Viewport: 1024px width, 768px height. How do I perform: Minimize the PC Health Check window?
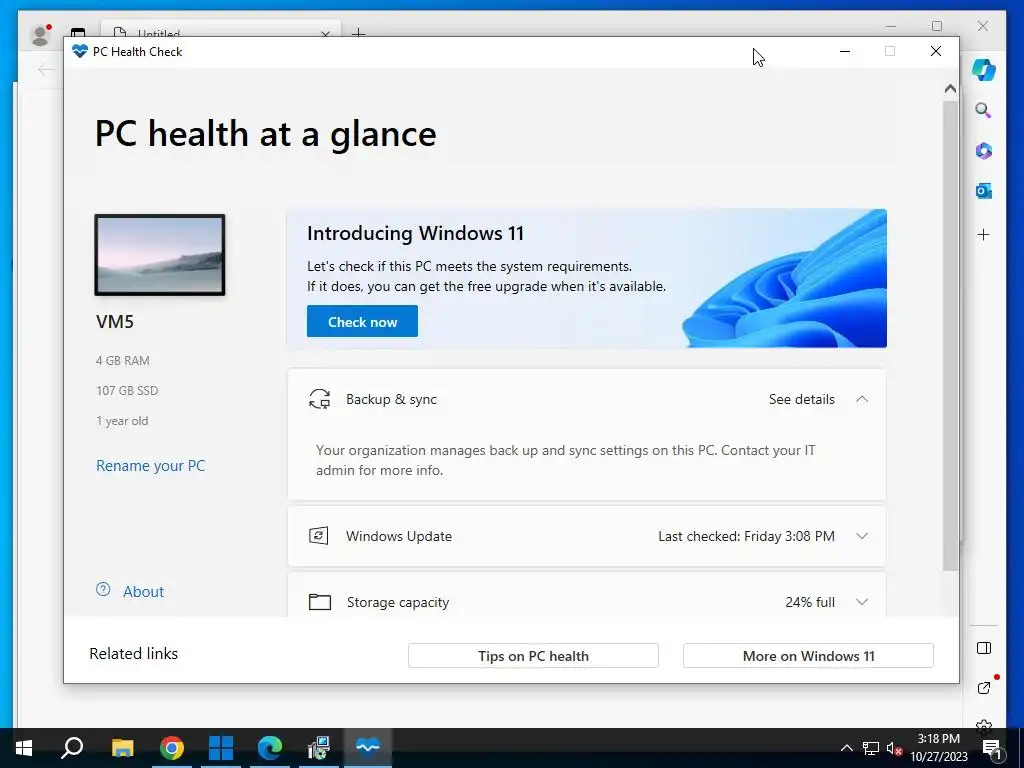tap(844, 51)
